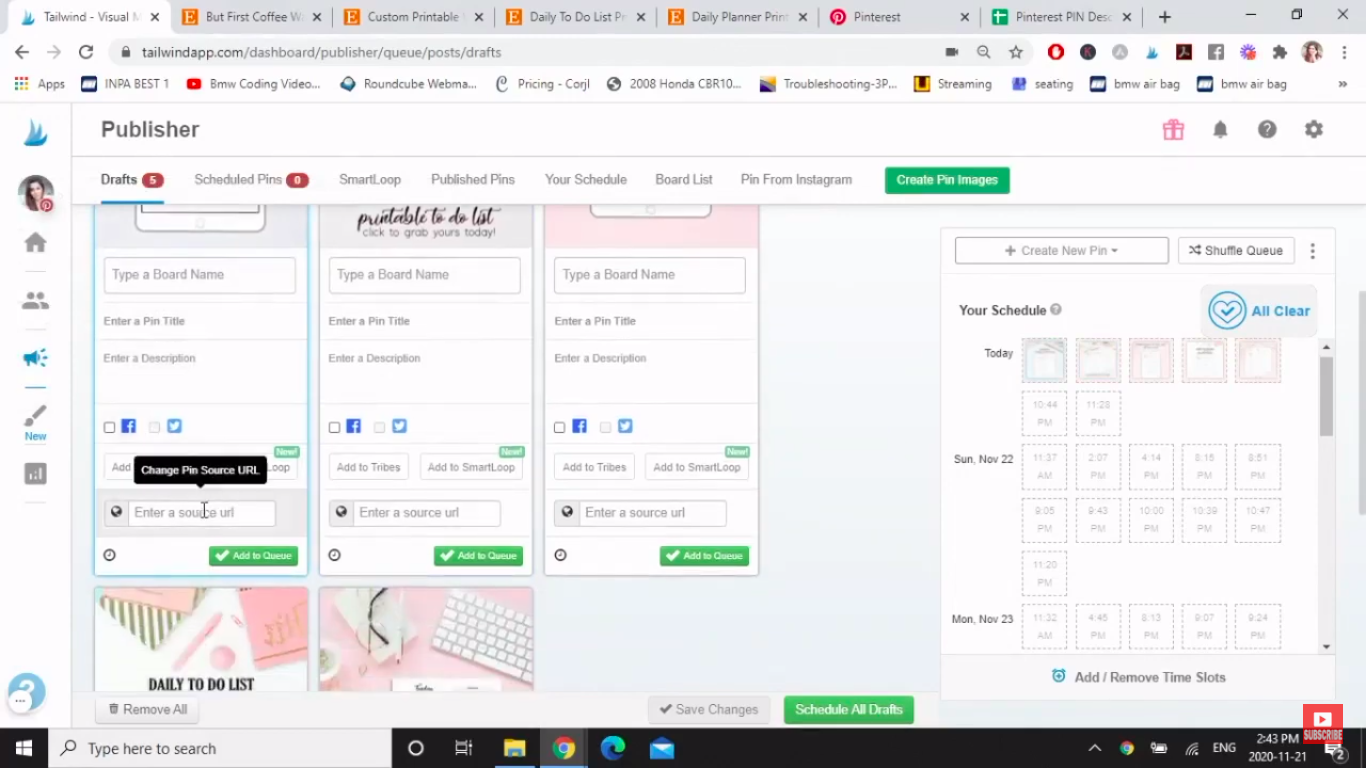Open the Your Schedule tab
Screen dimensions: 1366x768
point(586,180)
